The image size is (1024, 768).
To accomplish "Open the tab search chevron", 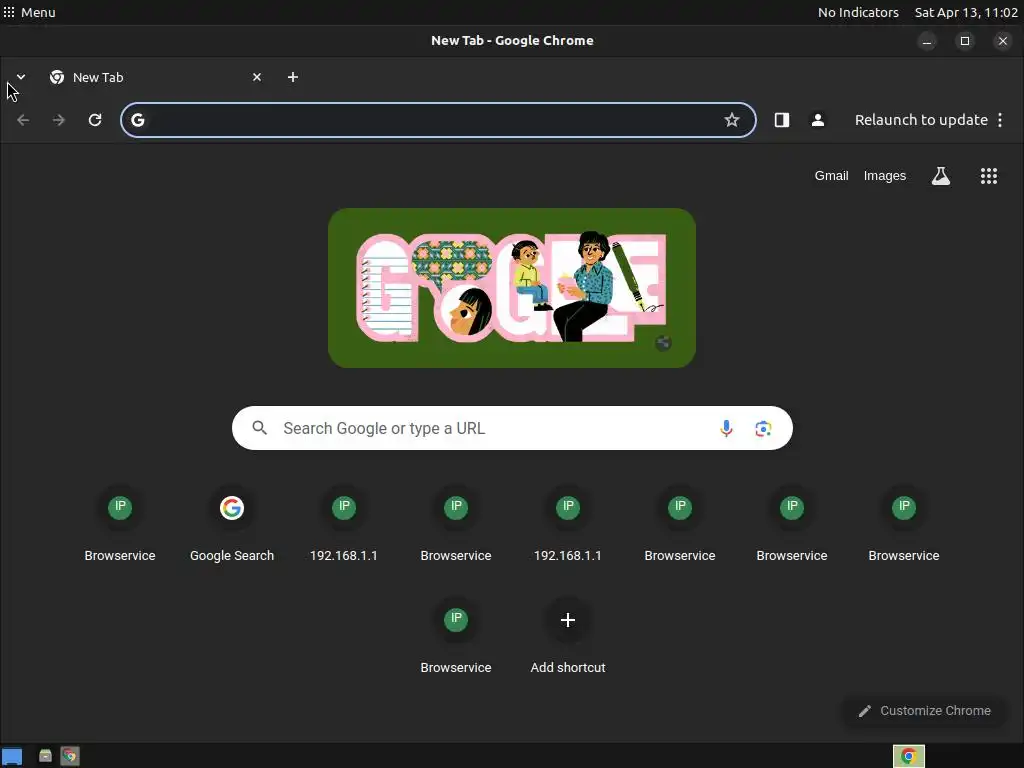I will pyautogui.click(x=21, y=77).
